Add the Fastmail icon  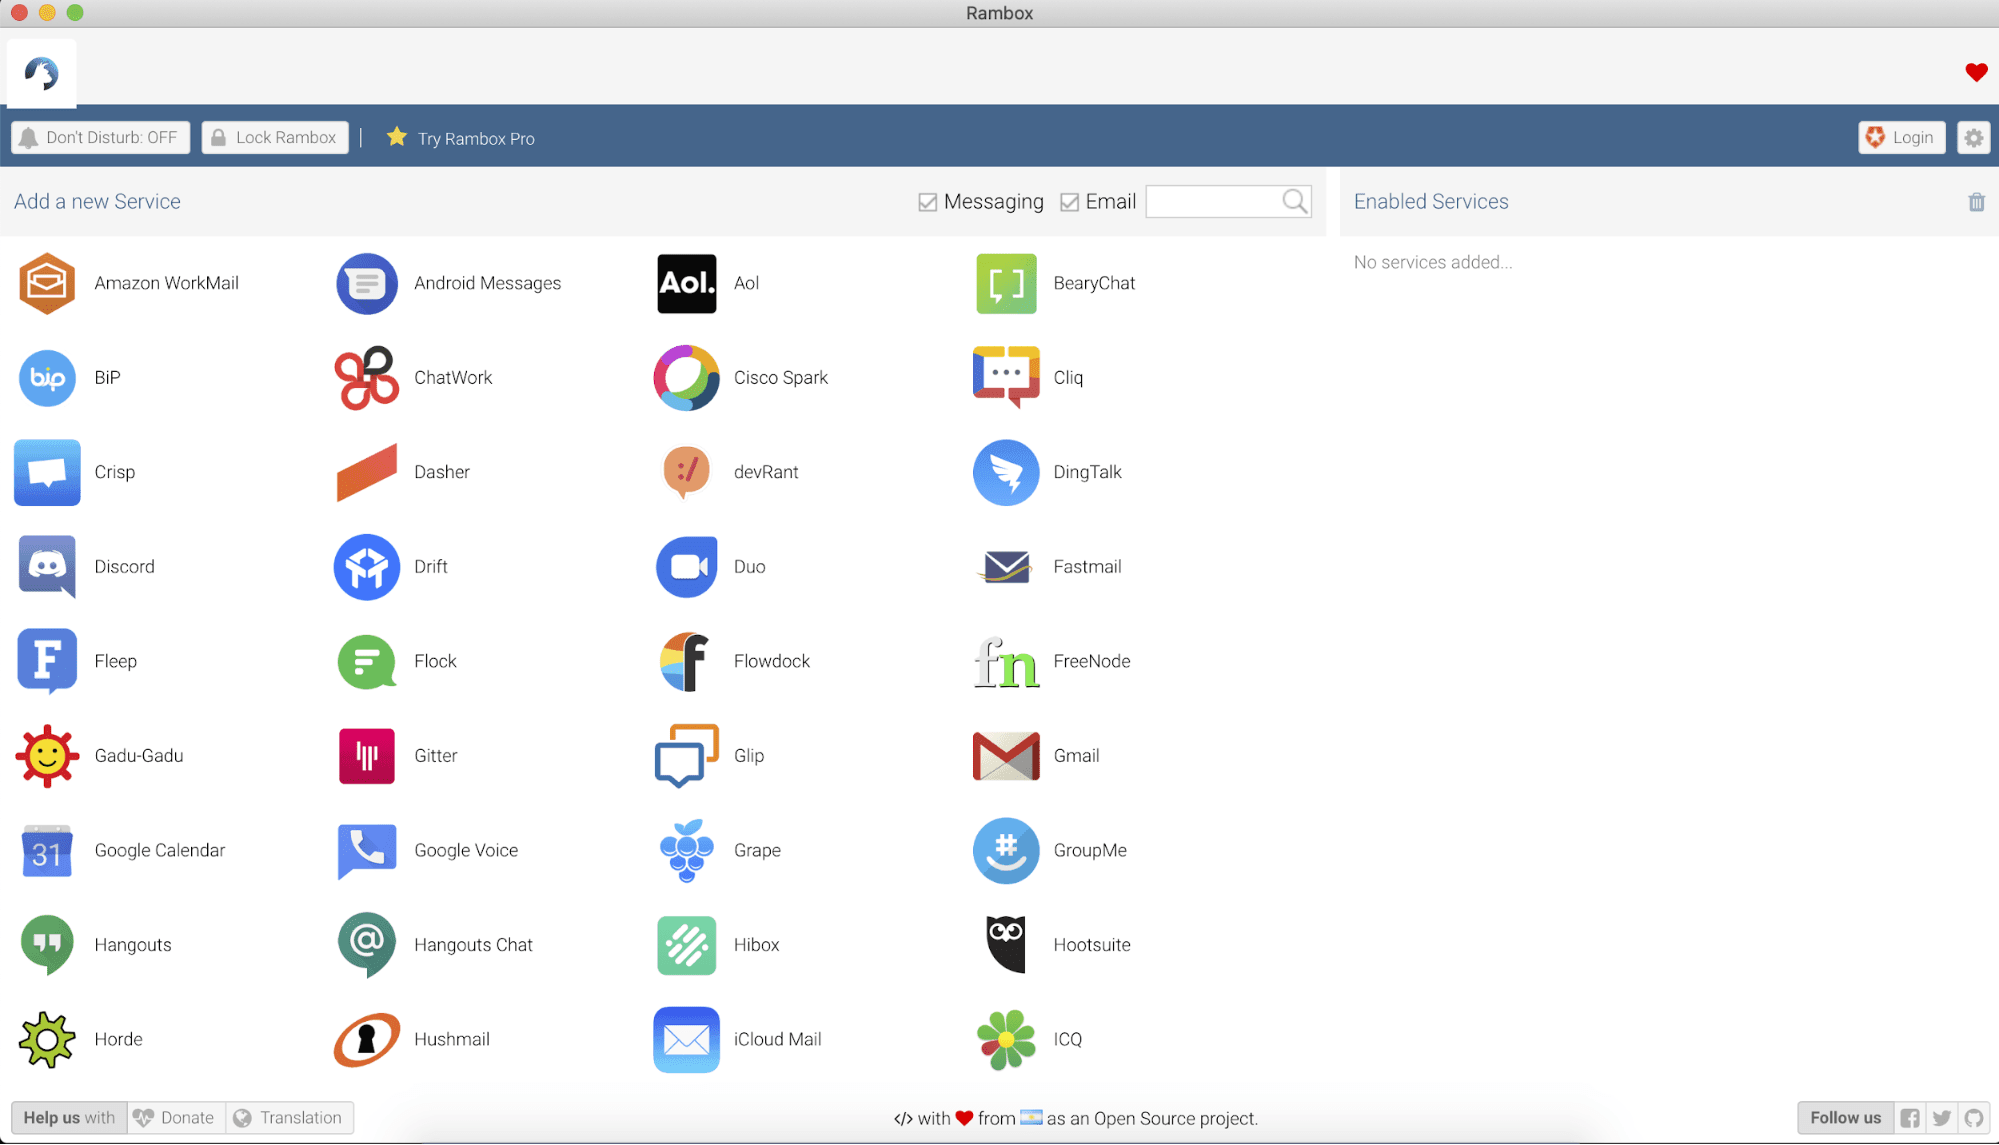(1006, 567)
